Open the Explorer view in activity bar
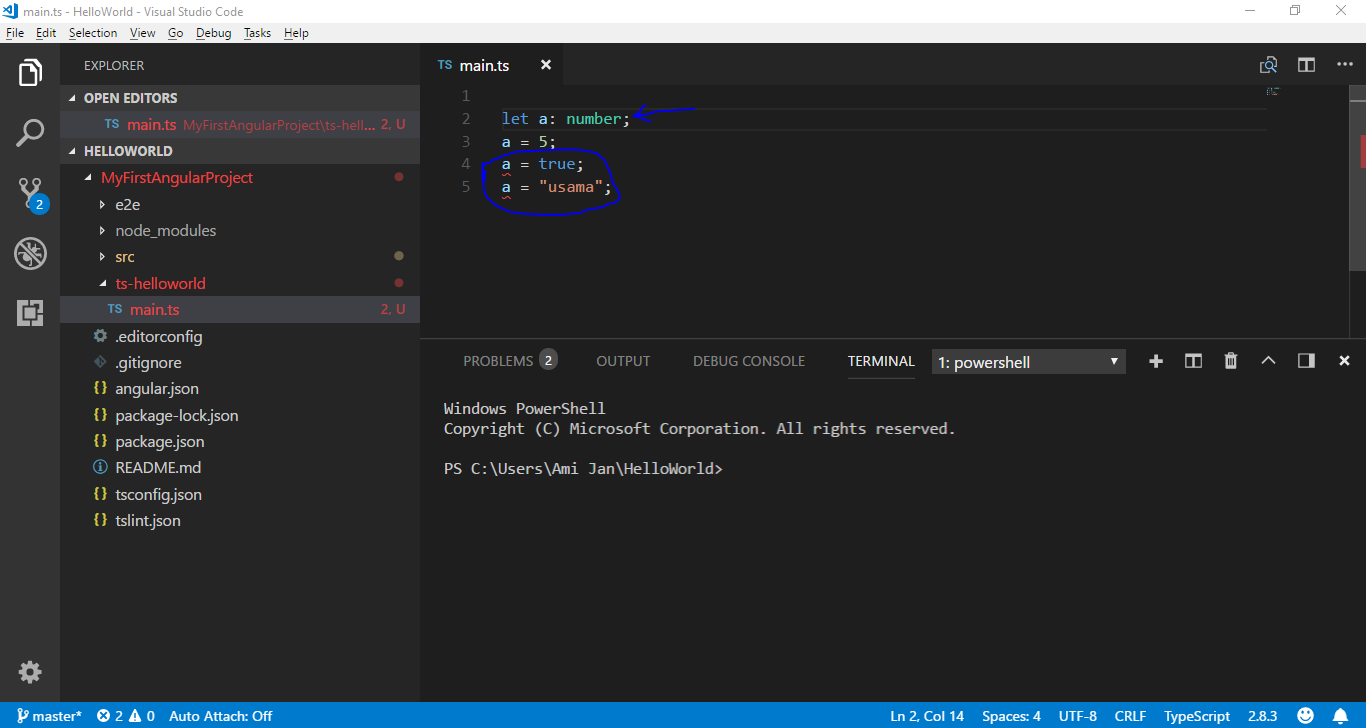Screen dimensions: 1366x728 point(30,73)
